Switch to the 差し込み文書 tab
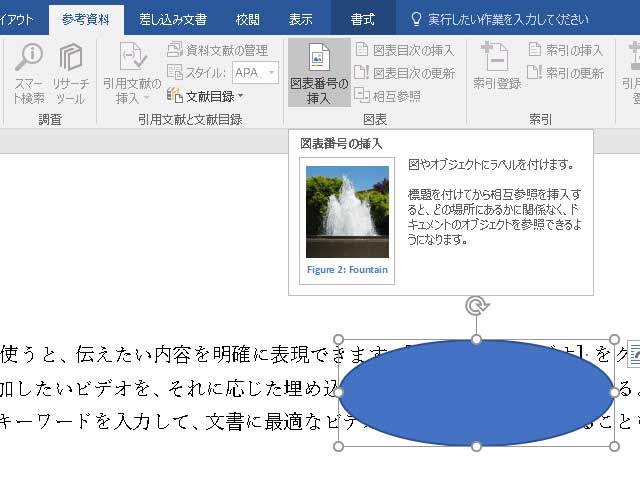Viewport: 640px width, 495px height. click(x=173, y=19)
